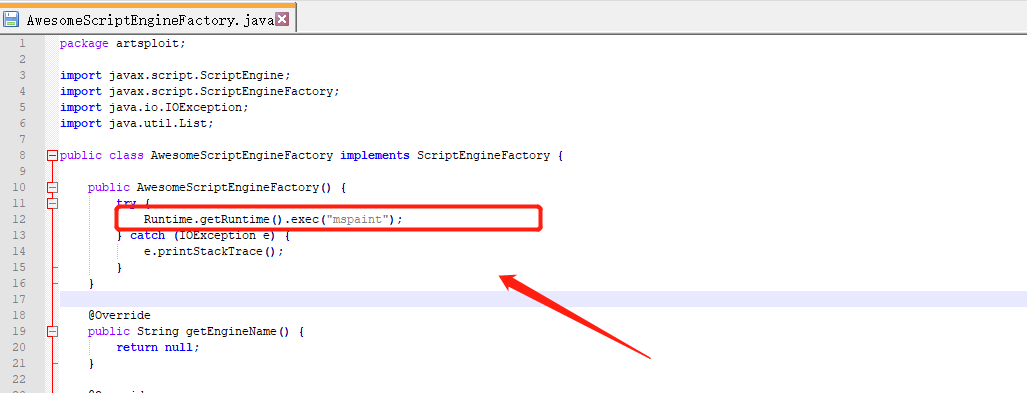This screenshot has height=393, width=1027.
Task: Click the 'implements' keyword in the class declaration
Action: [375, 155]
